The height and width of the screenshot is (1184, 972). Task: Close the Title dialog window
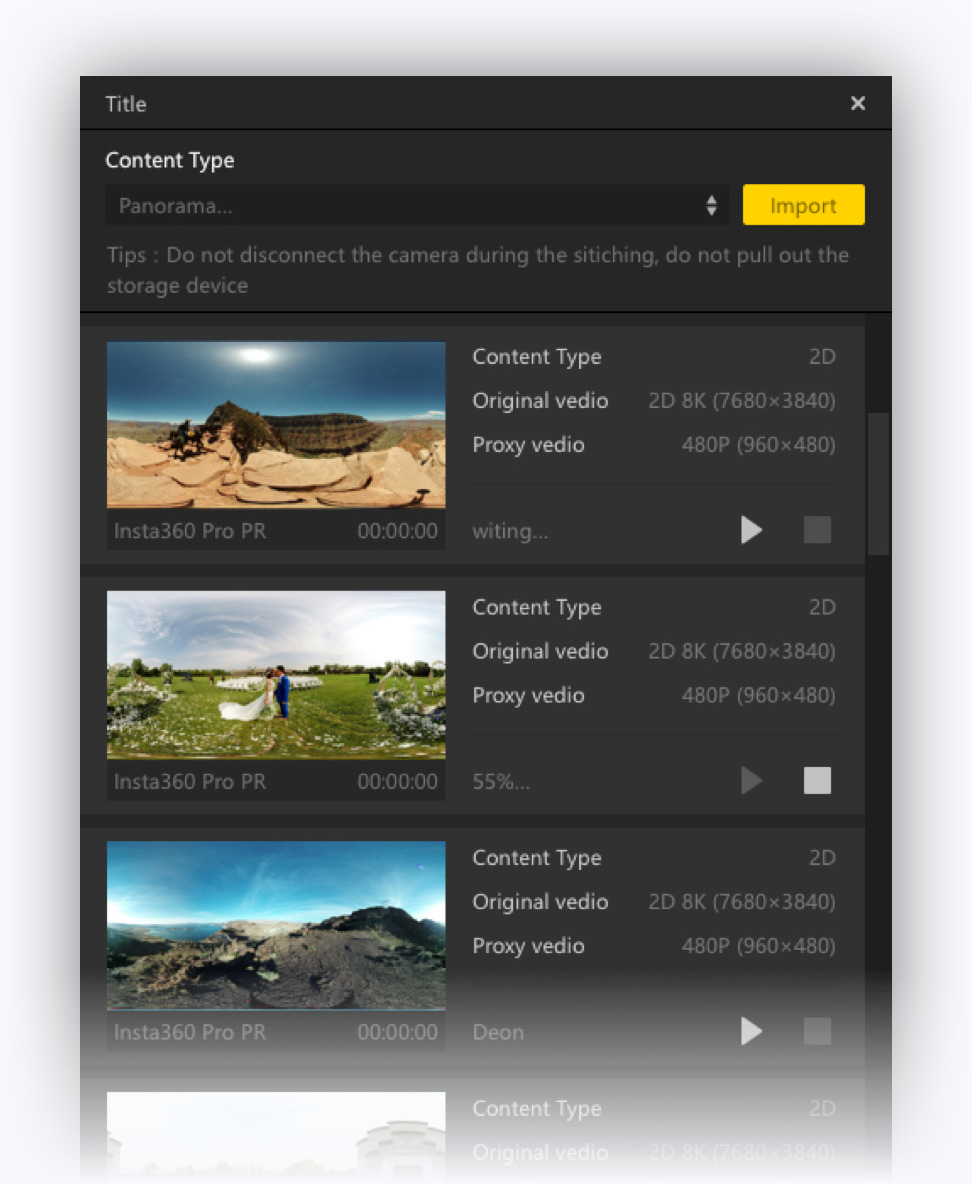857,104
